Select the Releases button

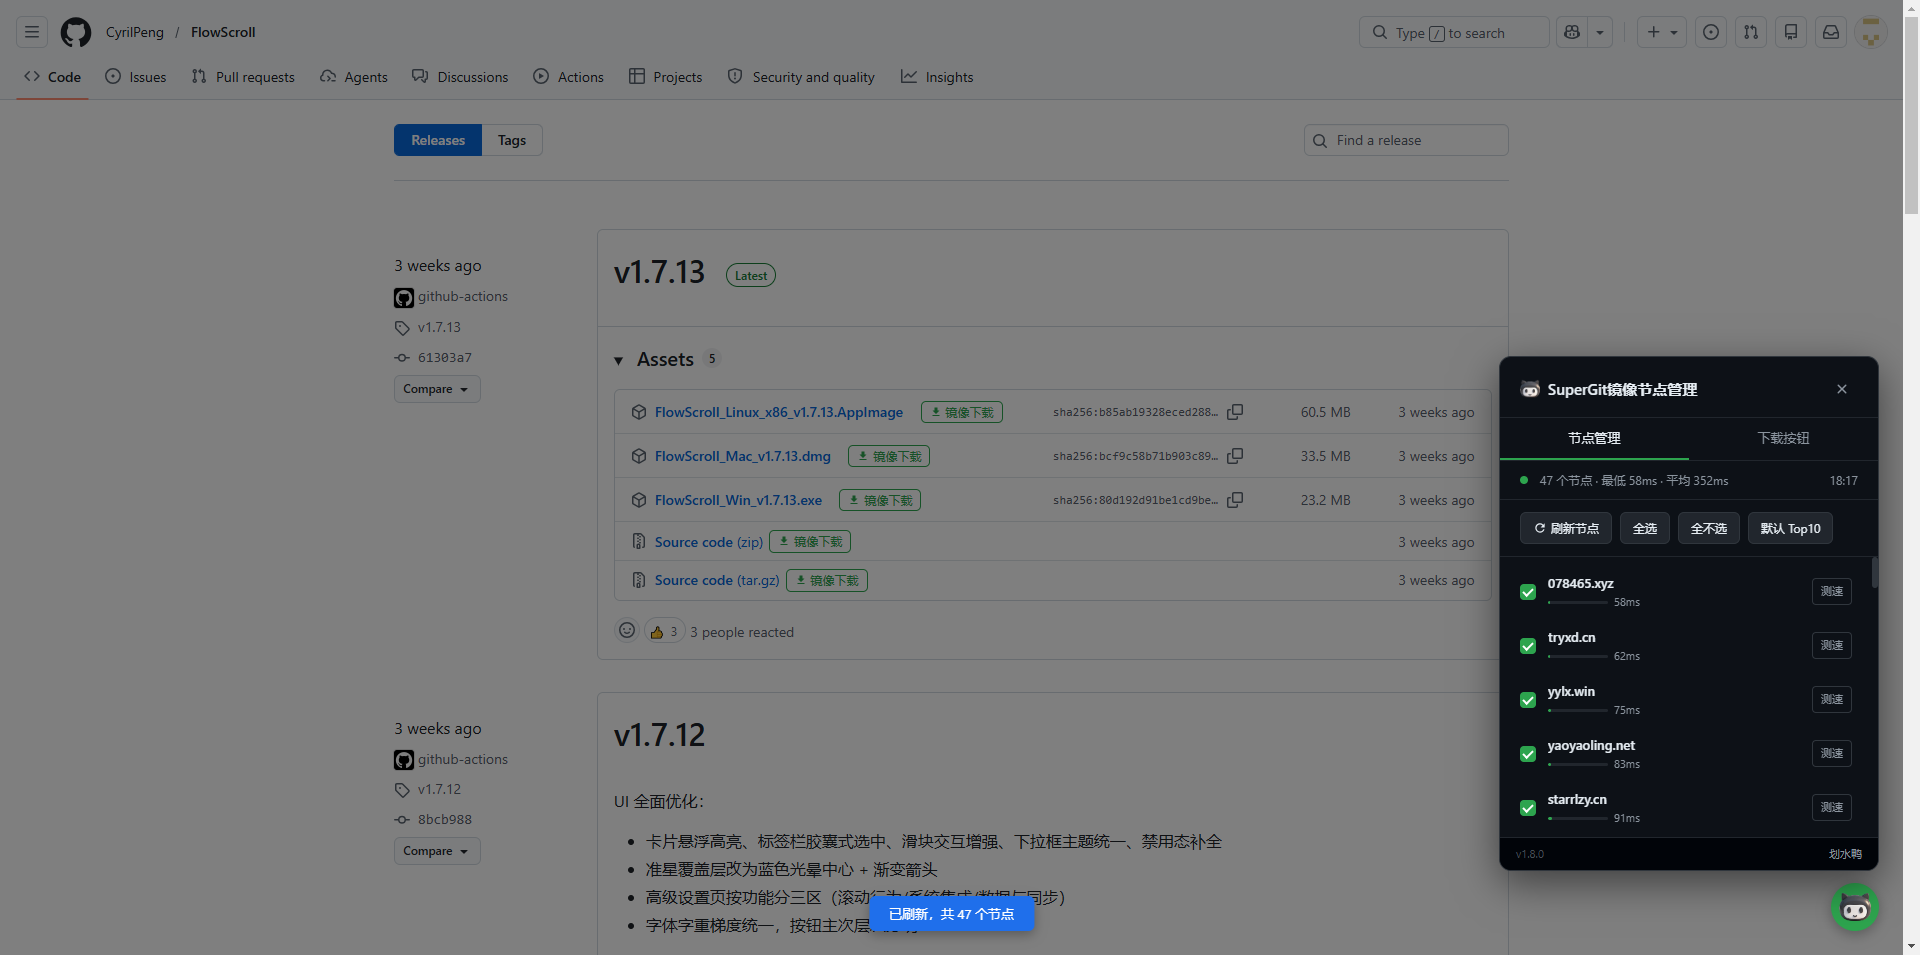click(438, 140)
